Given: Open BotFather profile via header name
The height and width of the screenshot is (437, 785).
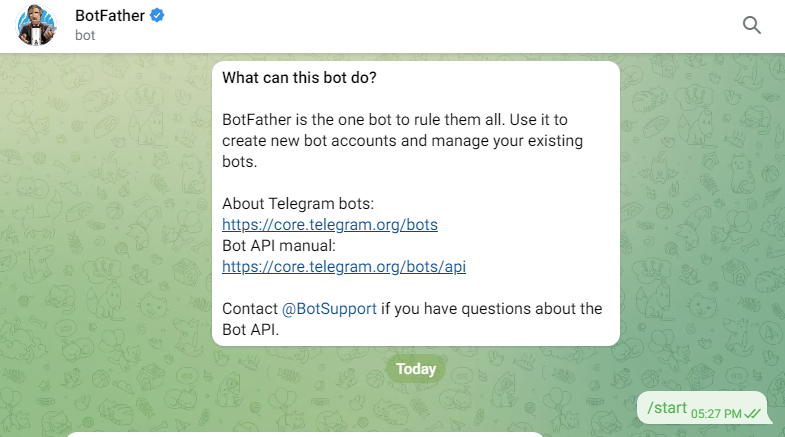Looking at the screenshot, I should point(110,15).
